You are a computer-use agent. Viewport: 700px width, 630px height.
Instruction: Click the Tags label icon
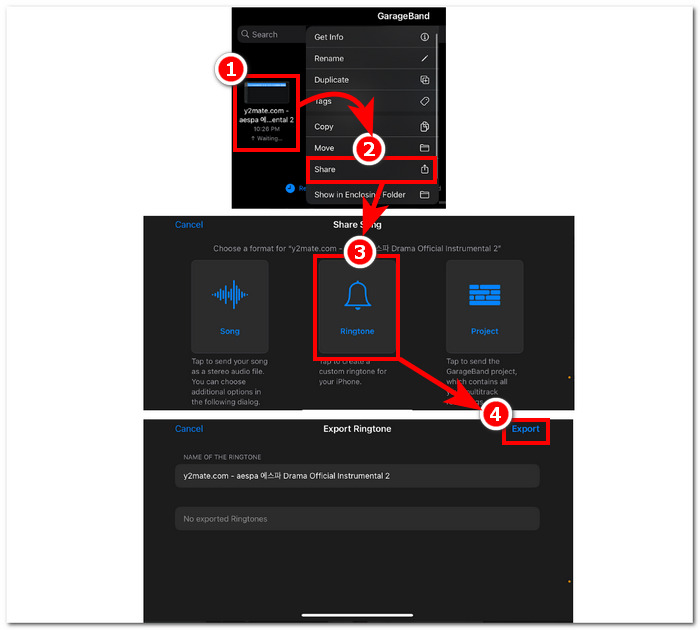tap(425, 101)
